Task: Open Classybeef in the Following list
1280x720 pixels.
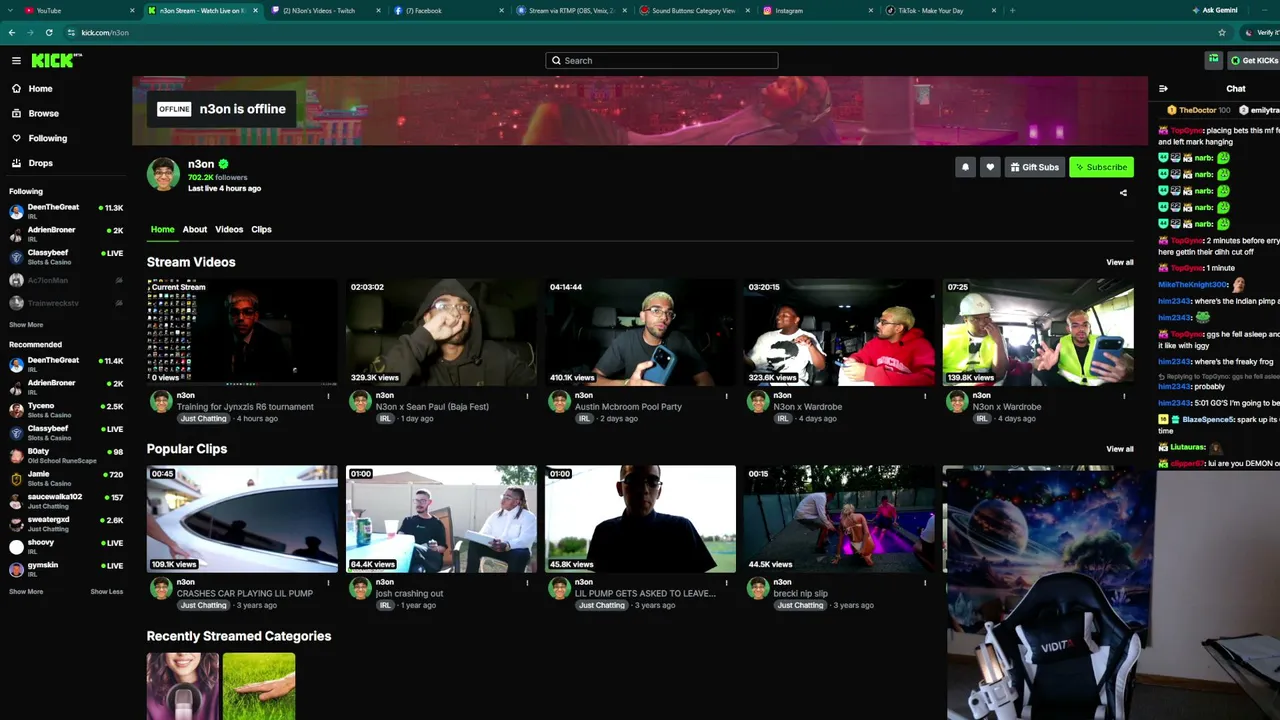Action: coord(66,257)
